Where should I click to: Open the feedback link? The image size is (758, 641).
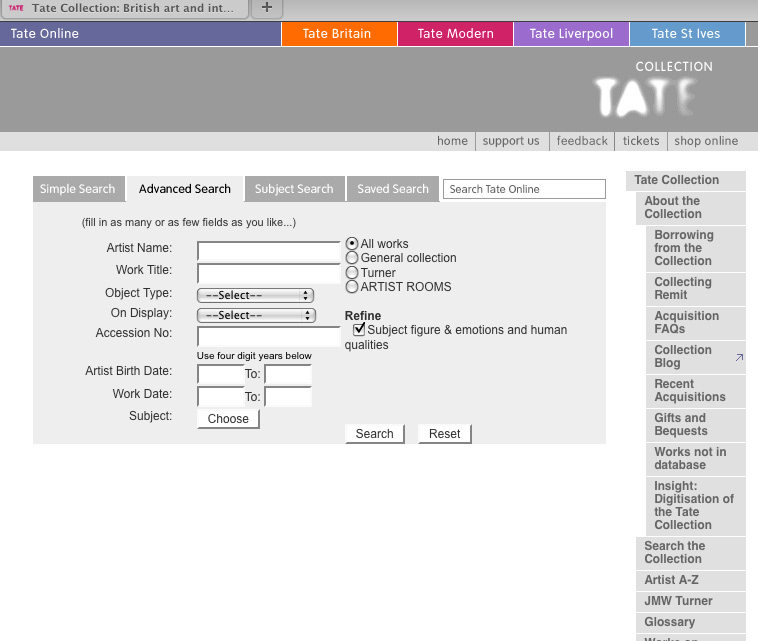(582, 141)
